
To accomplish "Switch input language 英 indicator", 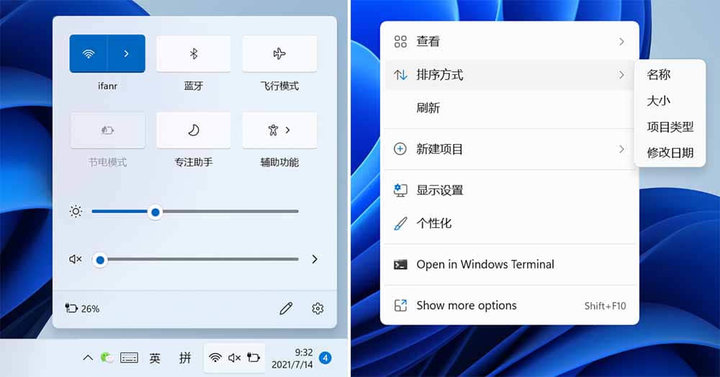I will 155,358.
